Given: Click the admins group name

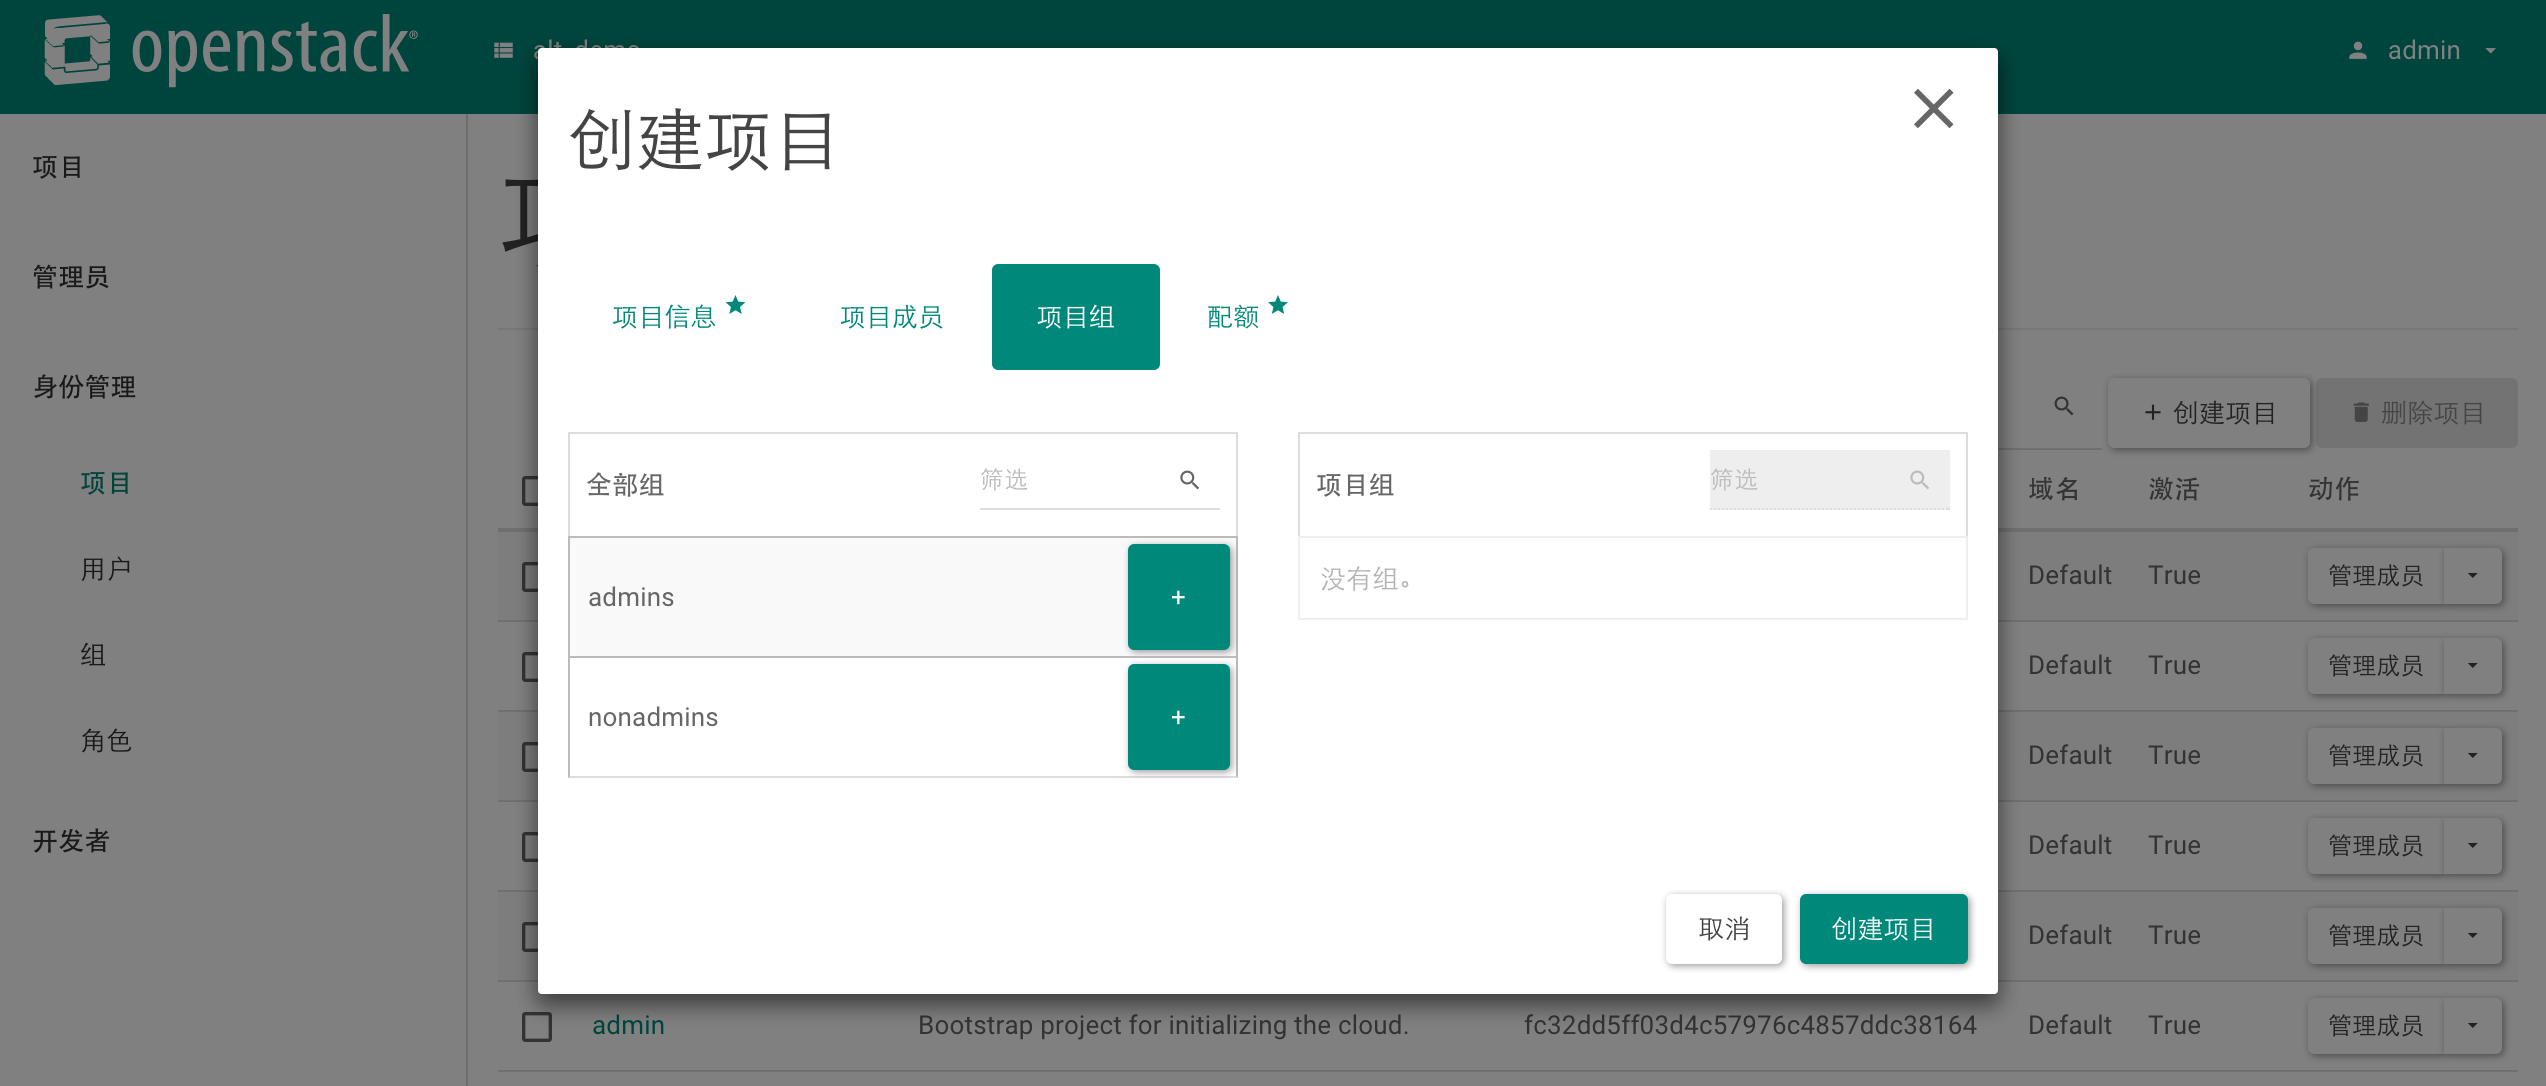Looking at the screenshot, I should (x=631, y=597).
